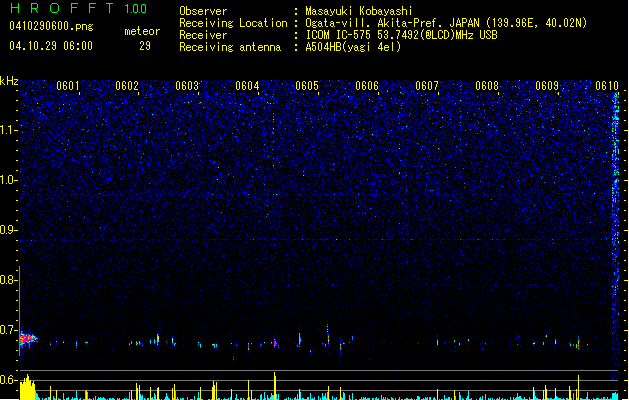Click the antenna value A504HB(yagi 4el)
This screenshot has height=400, width=629.
353,47
